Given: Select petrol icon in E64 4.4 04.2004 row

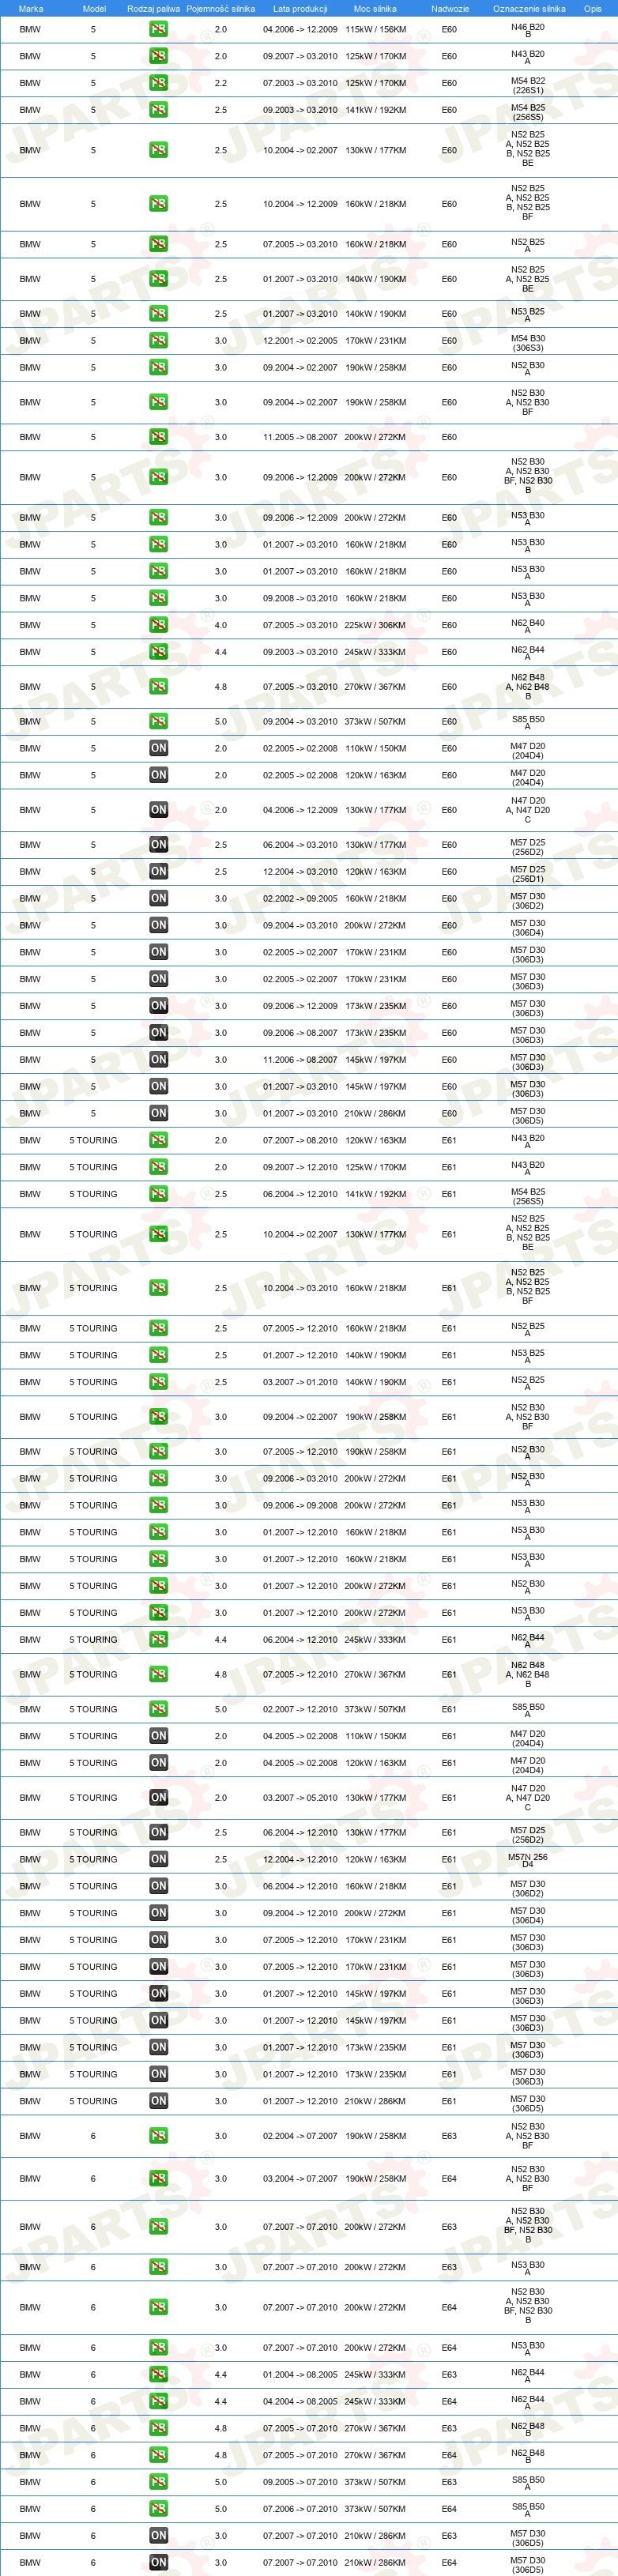Looking at the screenshot, I should [x=158, y=2401].
